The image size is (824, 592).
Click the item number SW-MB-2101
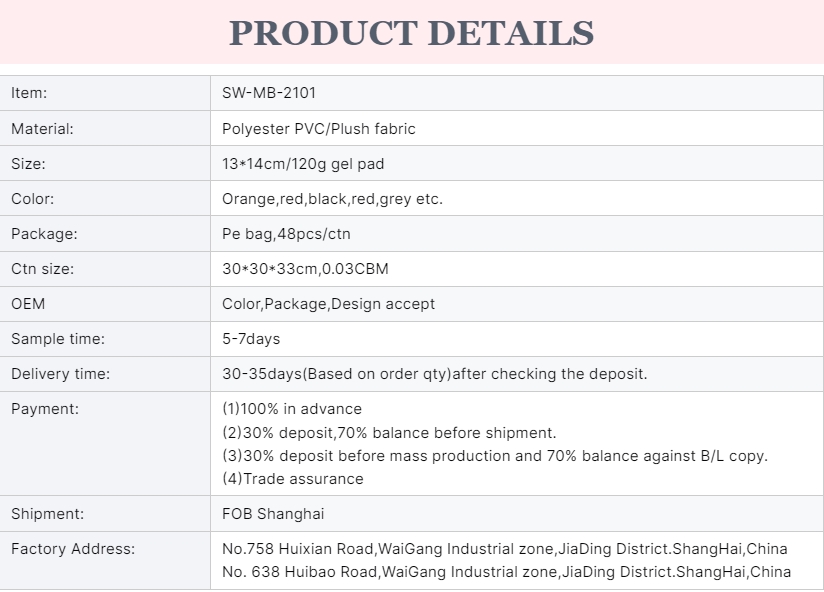click(x=269, y=93)
